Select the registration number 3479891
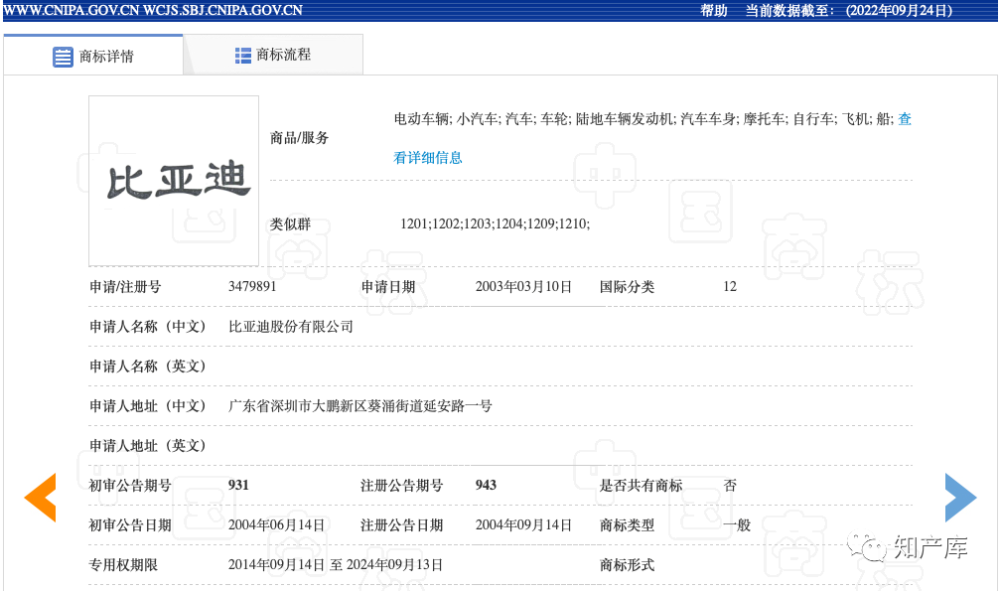The height and width of the screenshot is (591, 1000). (x=252, y=286)
